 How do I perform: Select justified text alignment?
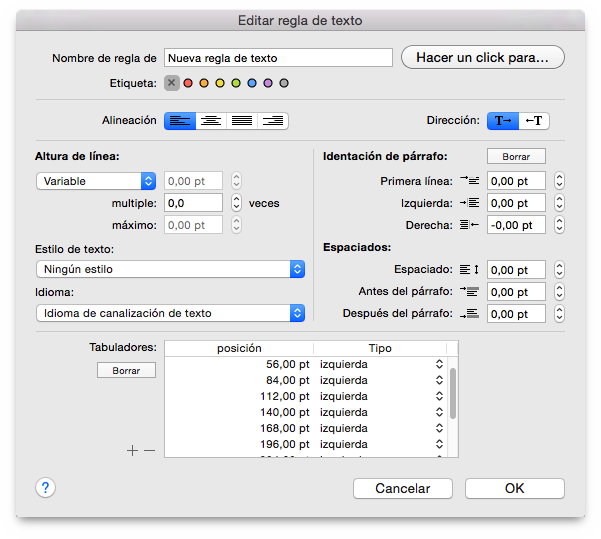click(x=242, y=121)
